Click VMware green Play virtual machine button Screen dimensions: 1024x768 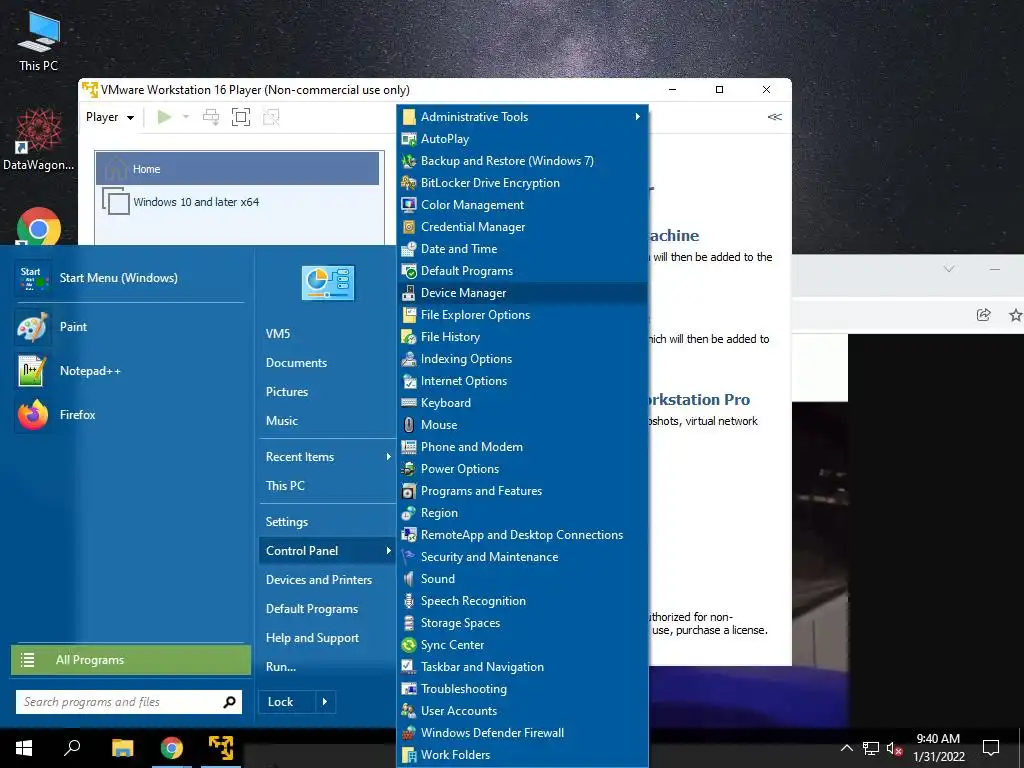(x=165, y=117)
